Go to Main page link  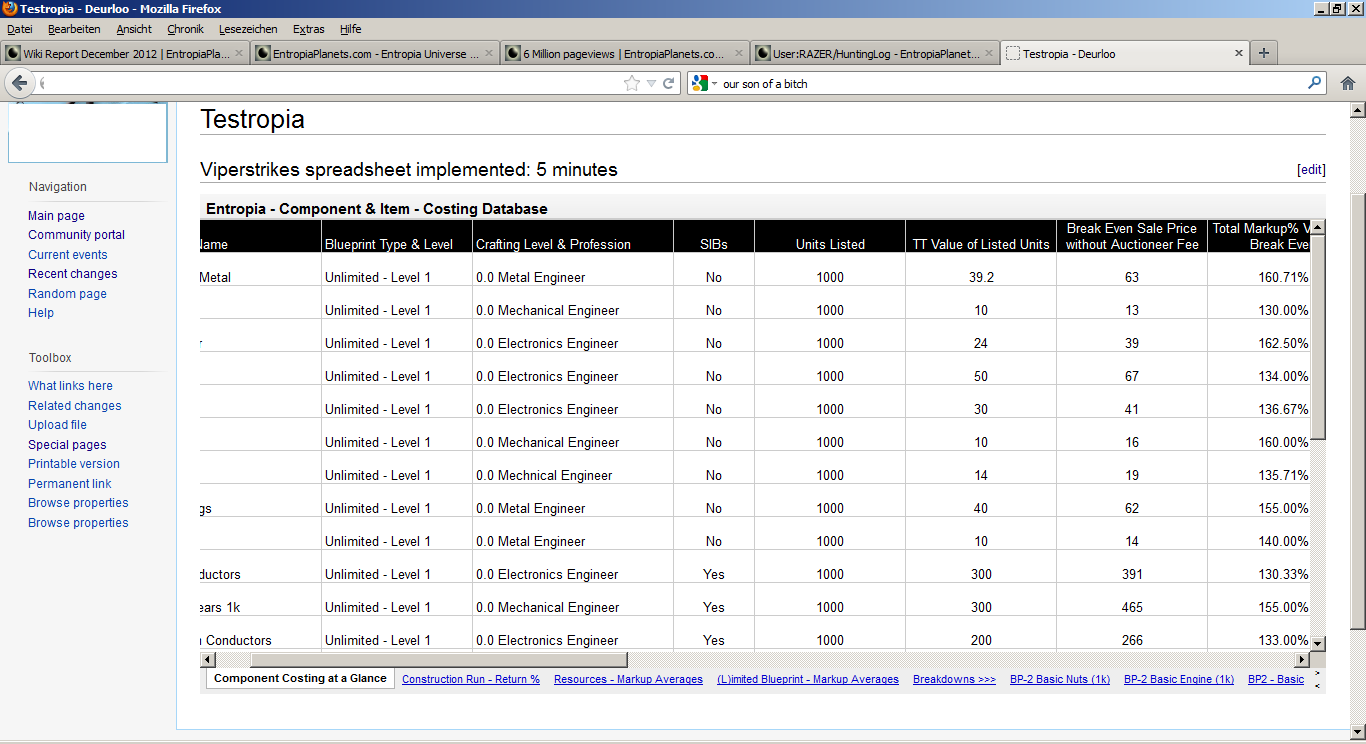[x=56, y=216]
